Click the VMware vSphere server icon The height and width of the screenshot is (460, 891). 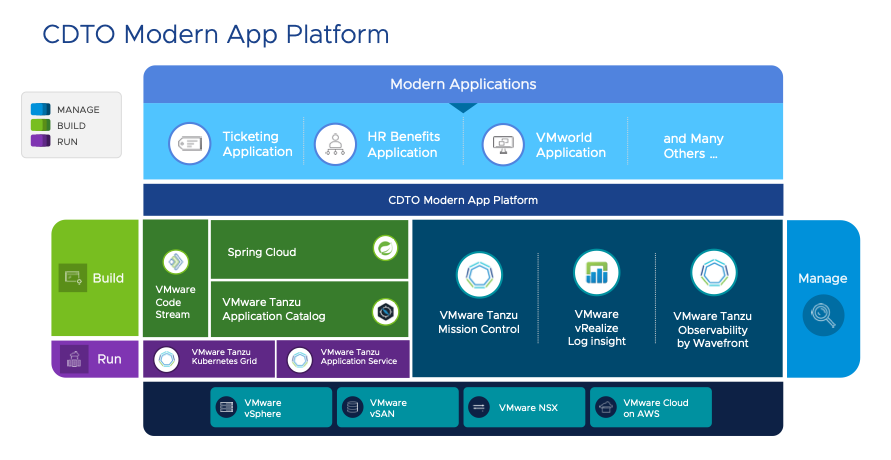(227, 407)
